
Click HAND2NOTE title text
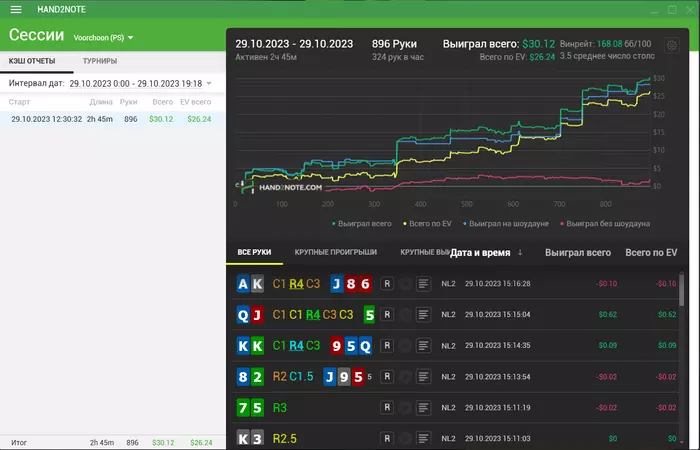[62, 9]
